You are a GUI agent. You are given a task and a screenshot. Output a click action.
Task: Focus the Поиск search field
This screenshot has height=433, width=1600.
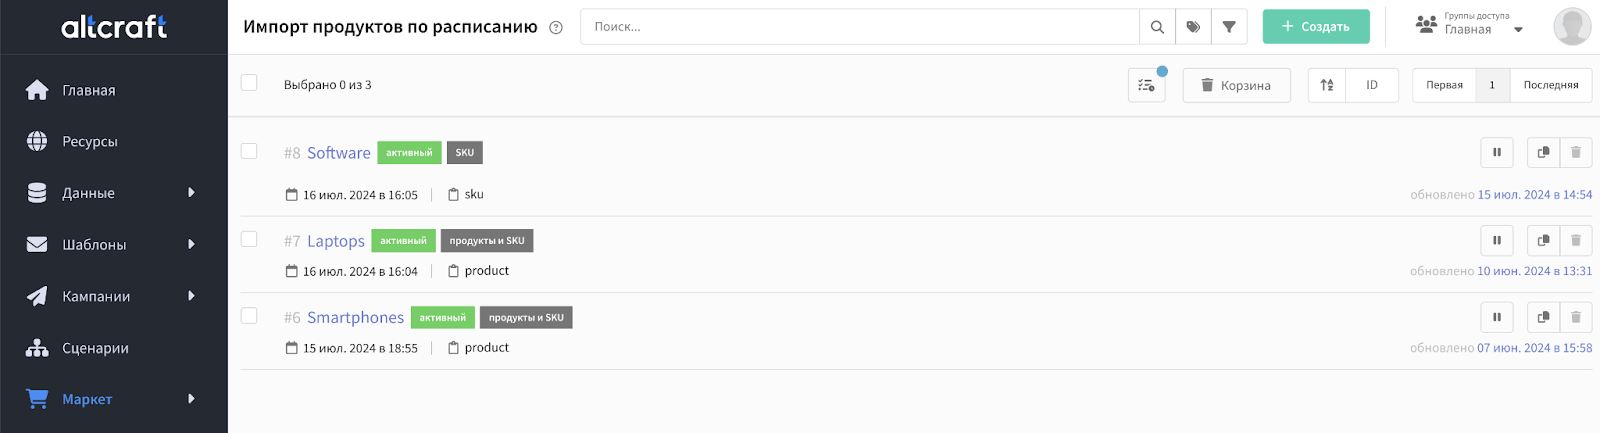(860, 27)
